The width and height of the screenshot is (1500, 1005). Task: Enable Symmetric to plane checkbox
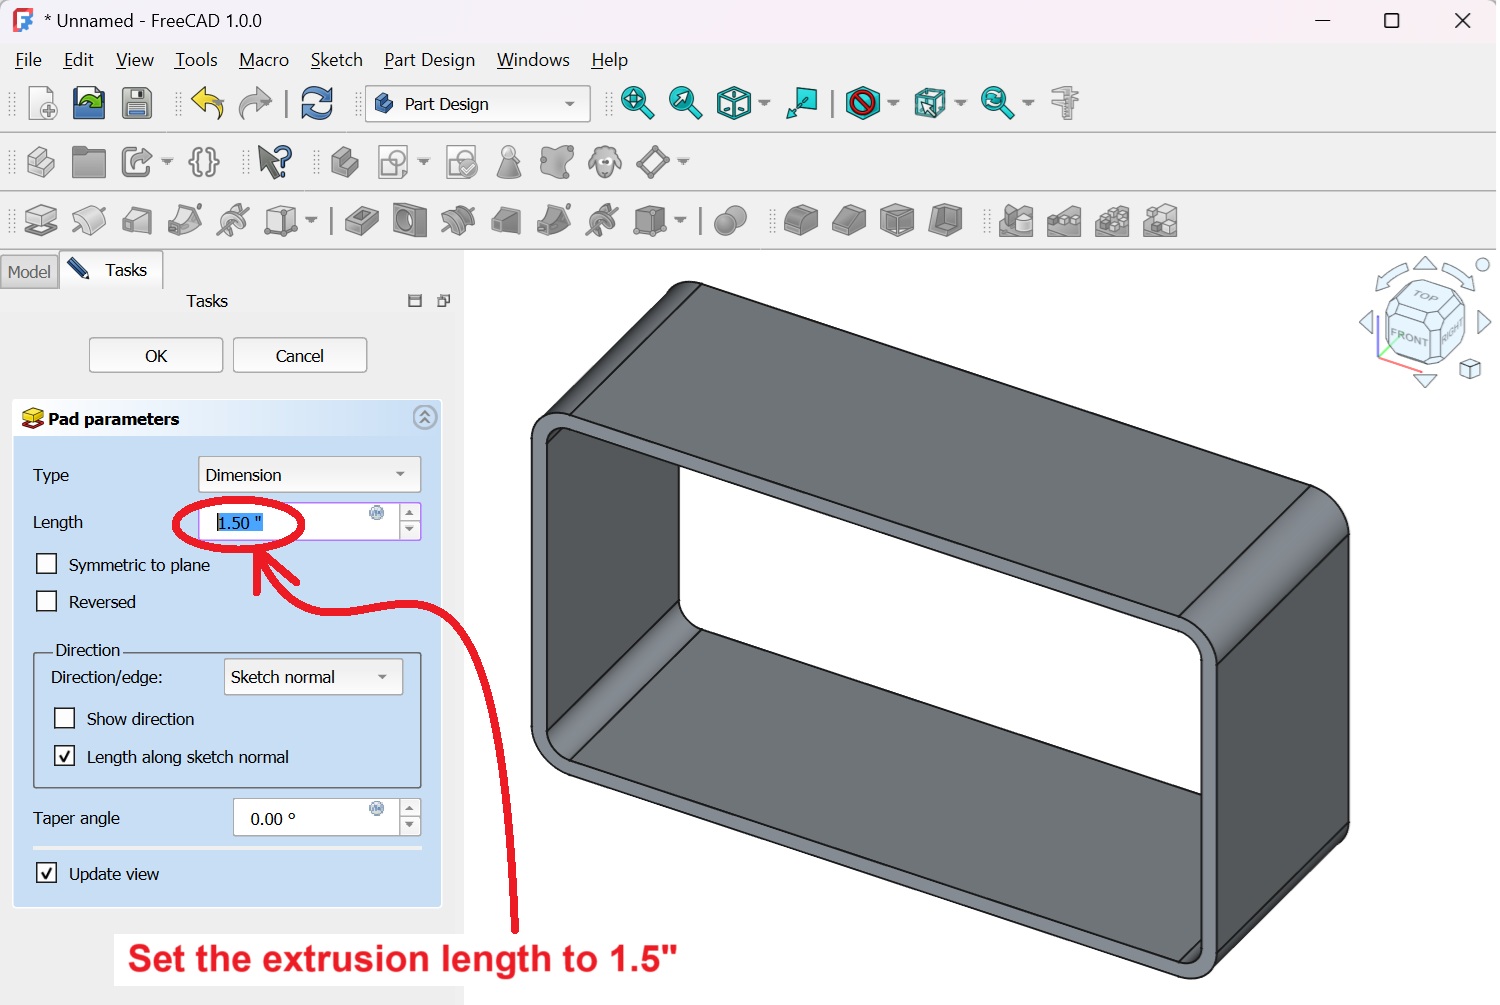[x=47, y=565]
